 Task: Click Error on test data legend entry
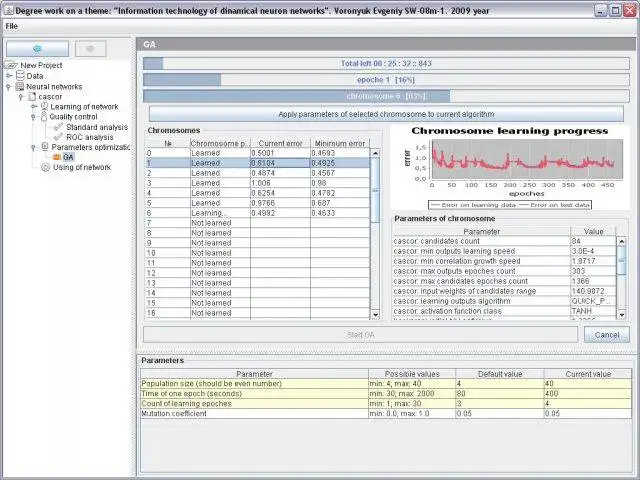click(x=555, y=205)
